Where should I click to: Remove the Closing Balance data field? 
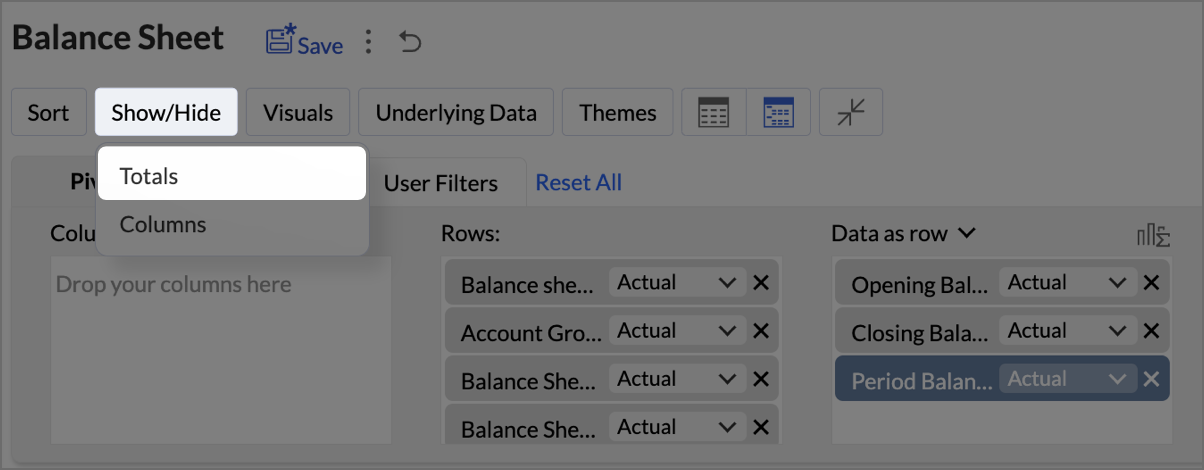(x=1151, y=331)
